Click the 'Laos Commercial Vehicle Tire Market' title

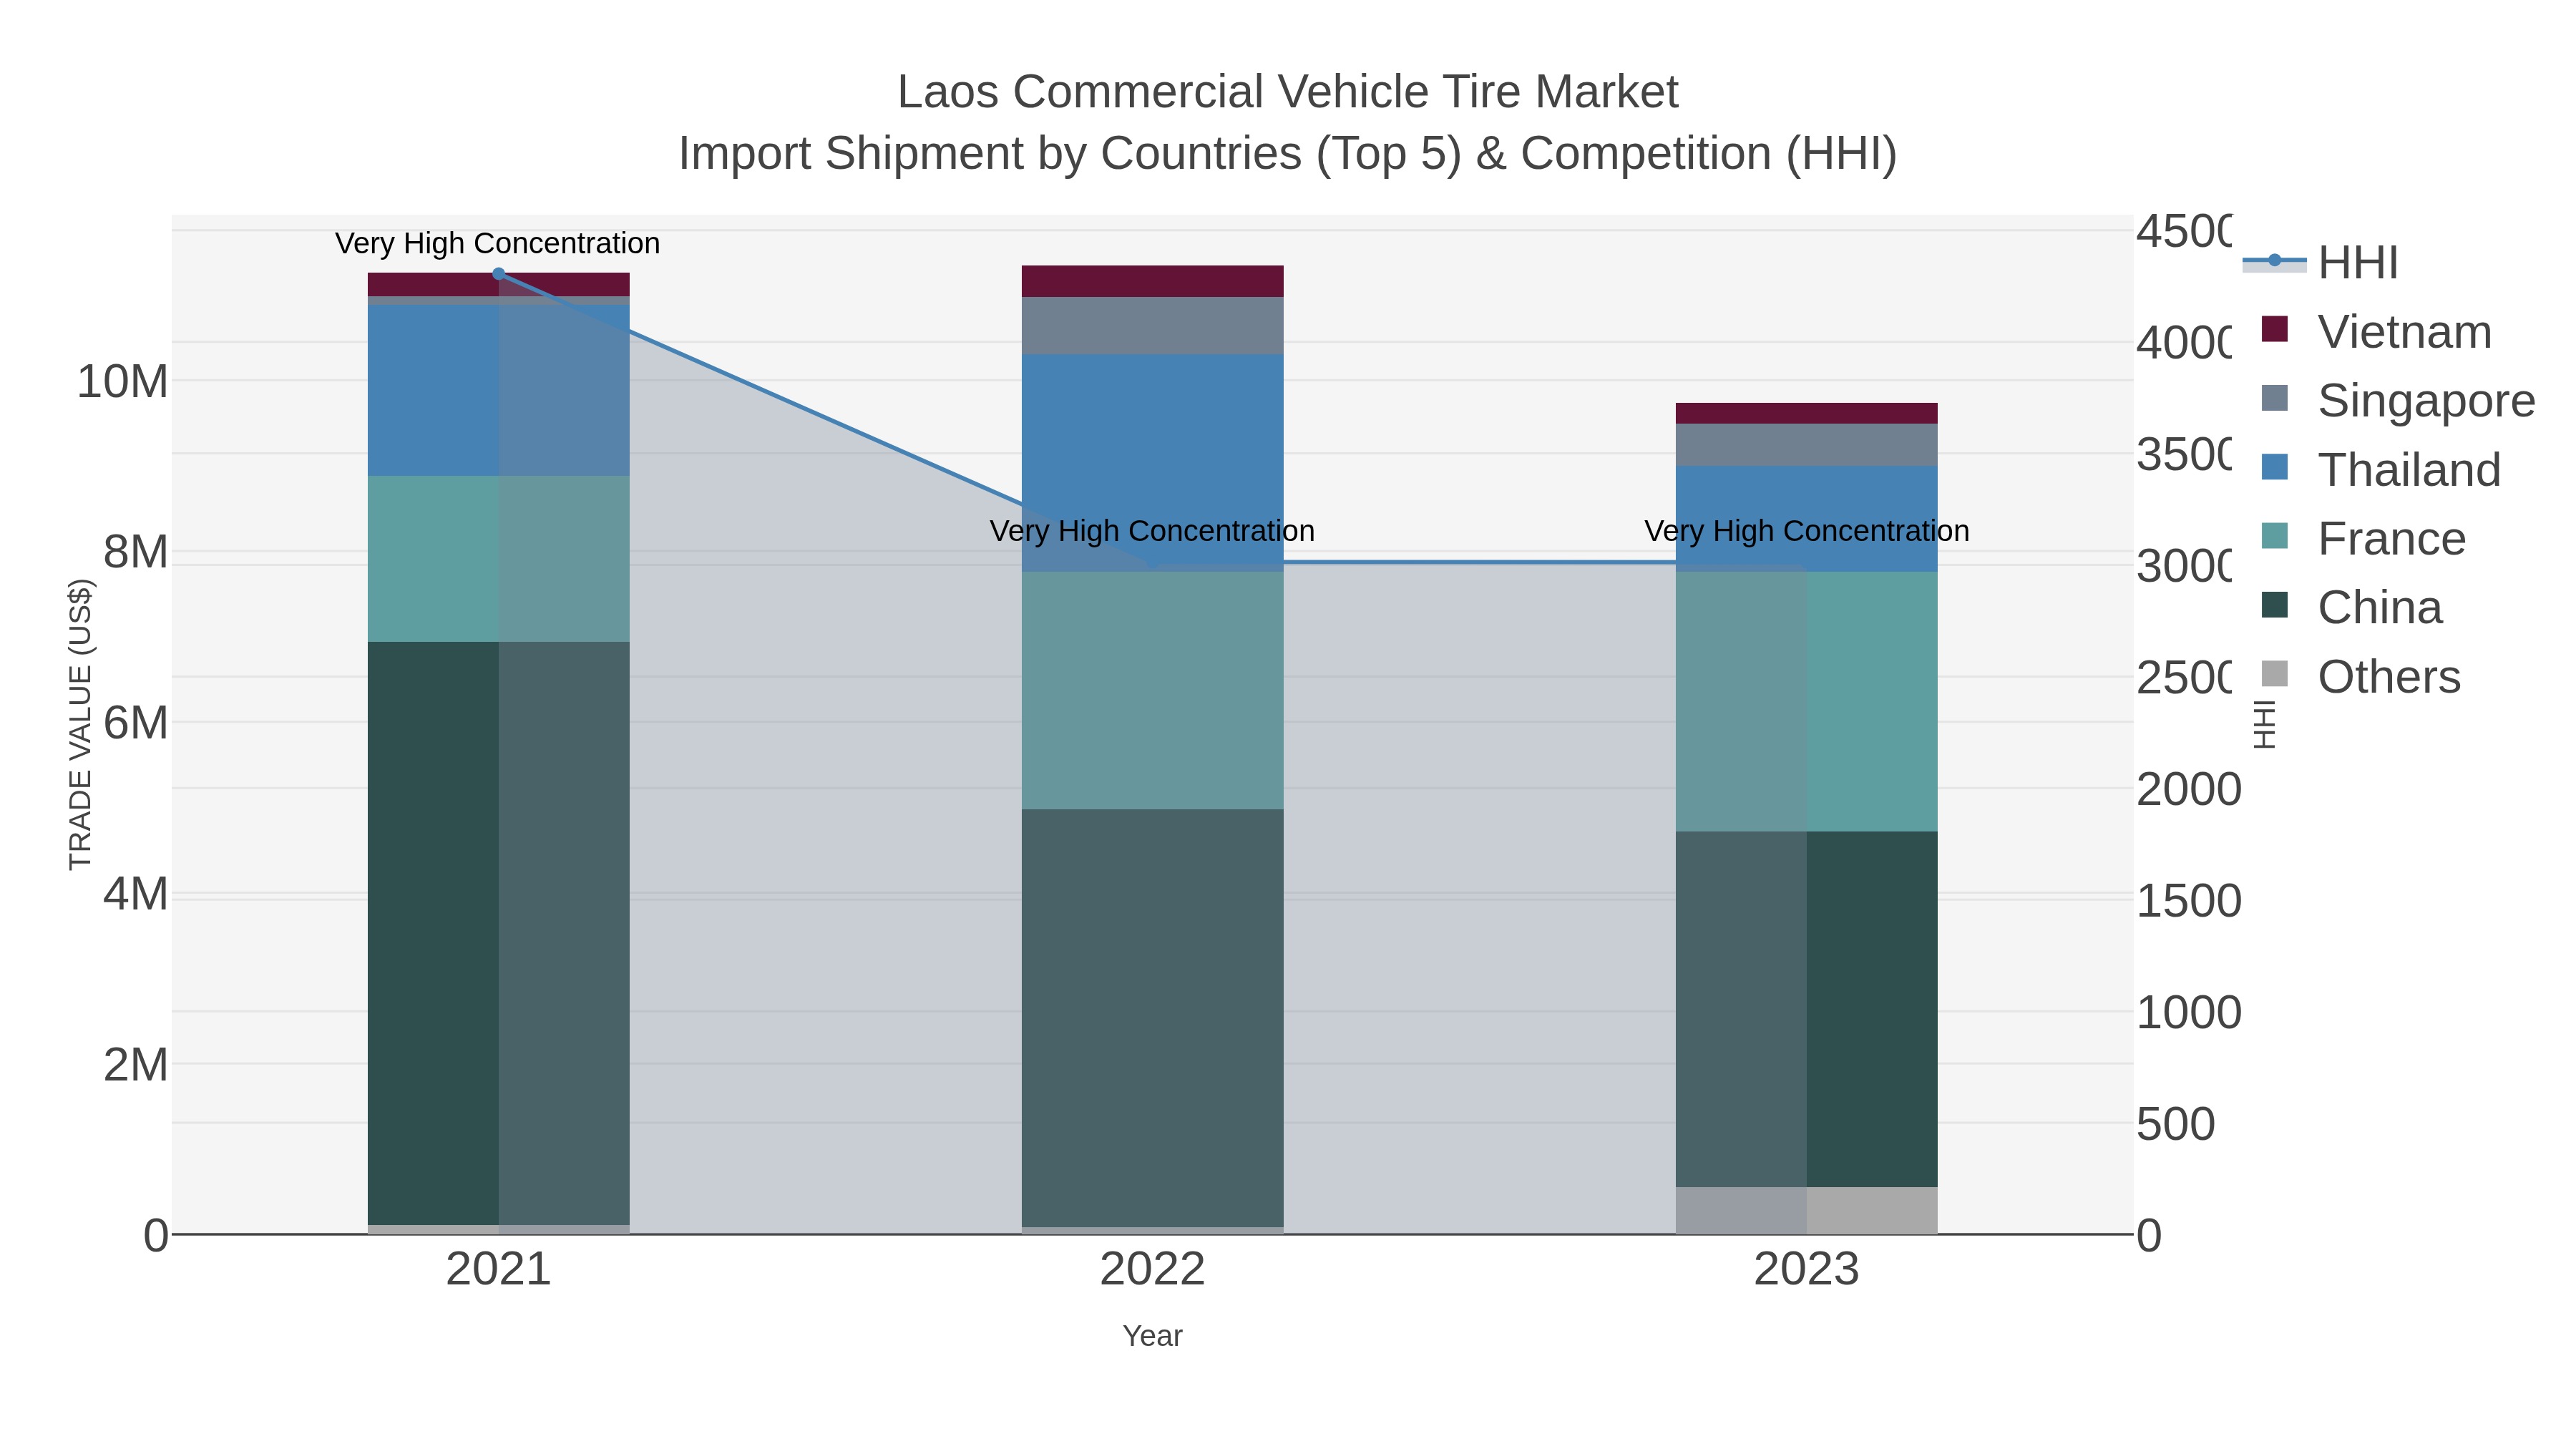[1288, 92]
